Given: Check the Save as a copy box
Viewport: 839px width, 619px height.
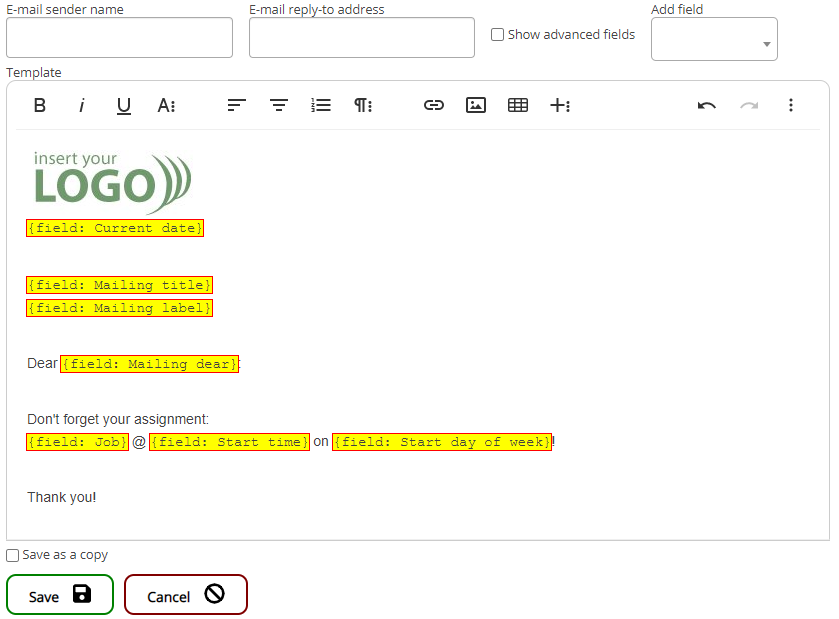Looking at the screenshot, I should tap(13, 555).
